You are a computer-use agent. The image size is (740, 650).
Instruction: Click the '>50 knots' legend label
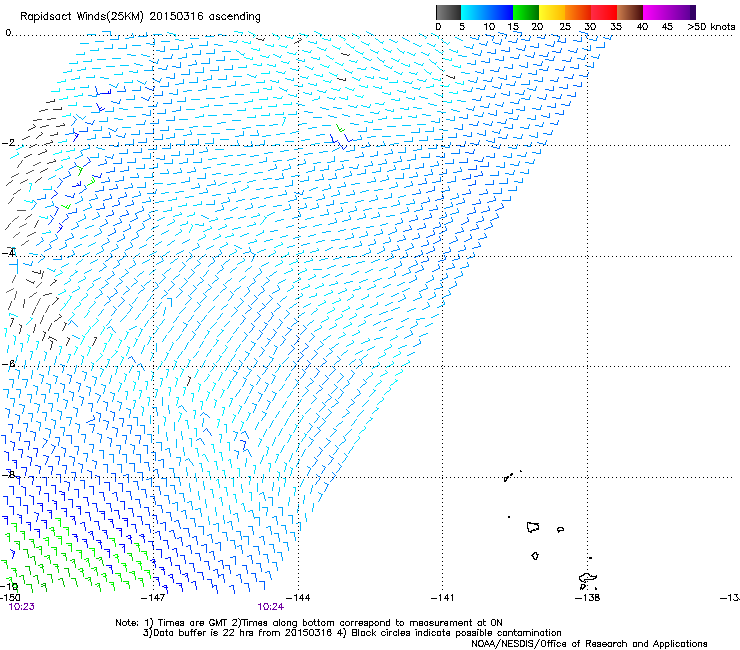tap(711, 27)
